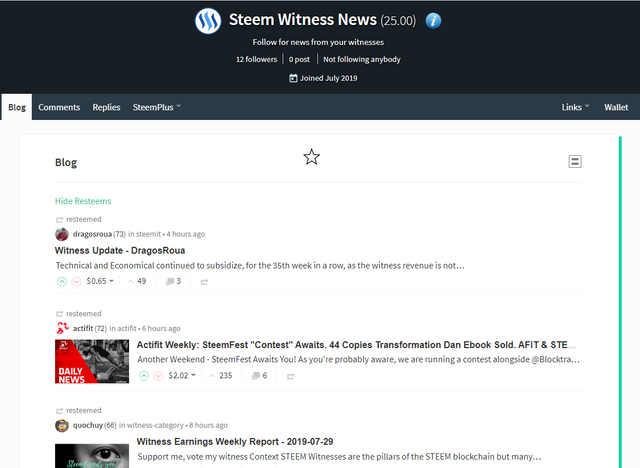Click quochuy's avatar picture

(x=62, y=425)
